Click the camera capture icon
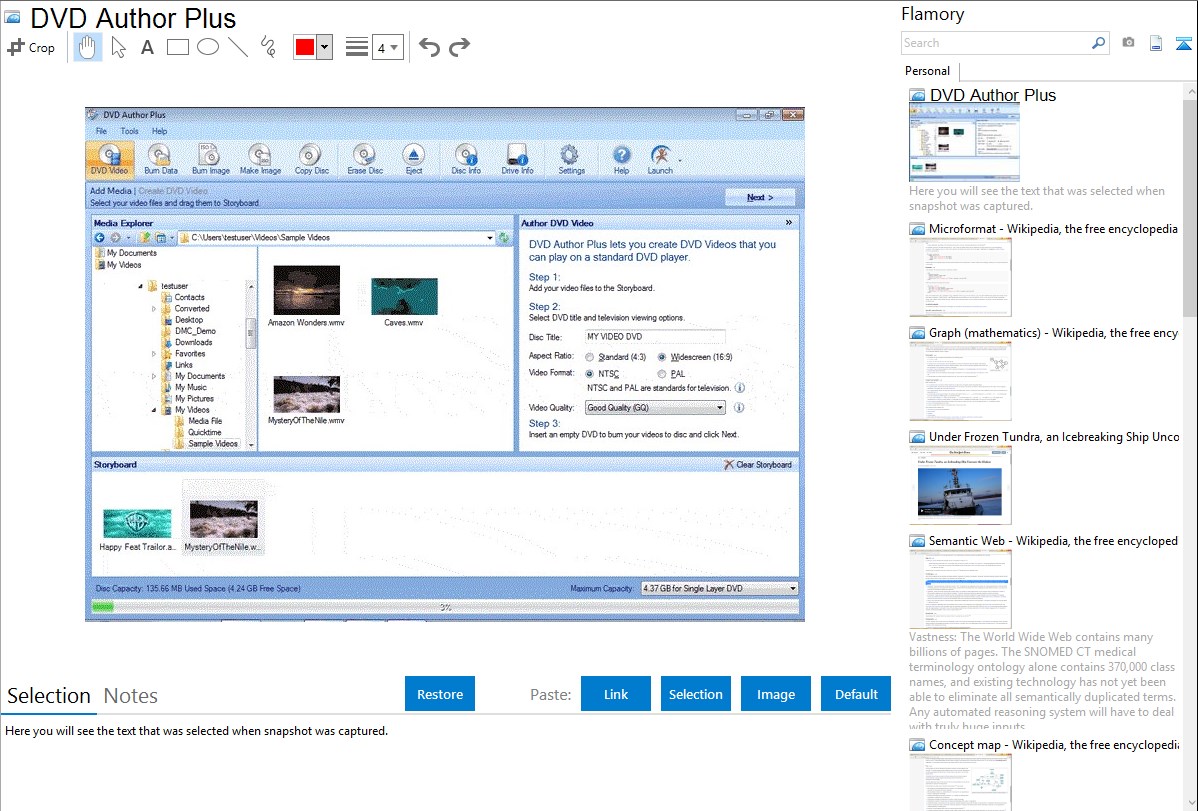 (x=1128, y=43)
